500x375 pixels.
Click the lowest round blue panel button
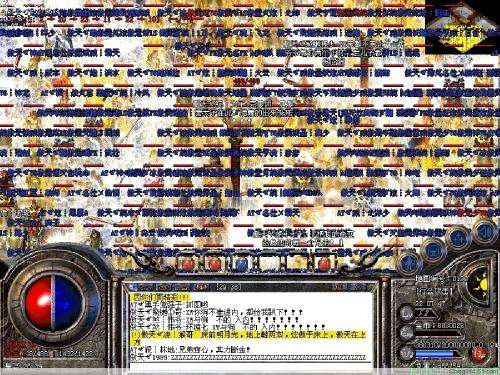coord(409,263)
